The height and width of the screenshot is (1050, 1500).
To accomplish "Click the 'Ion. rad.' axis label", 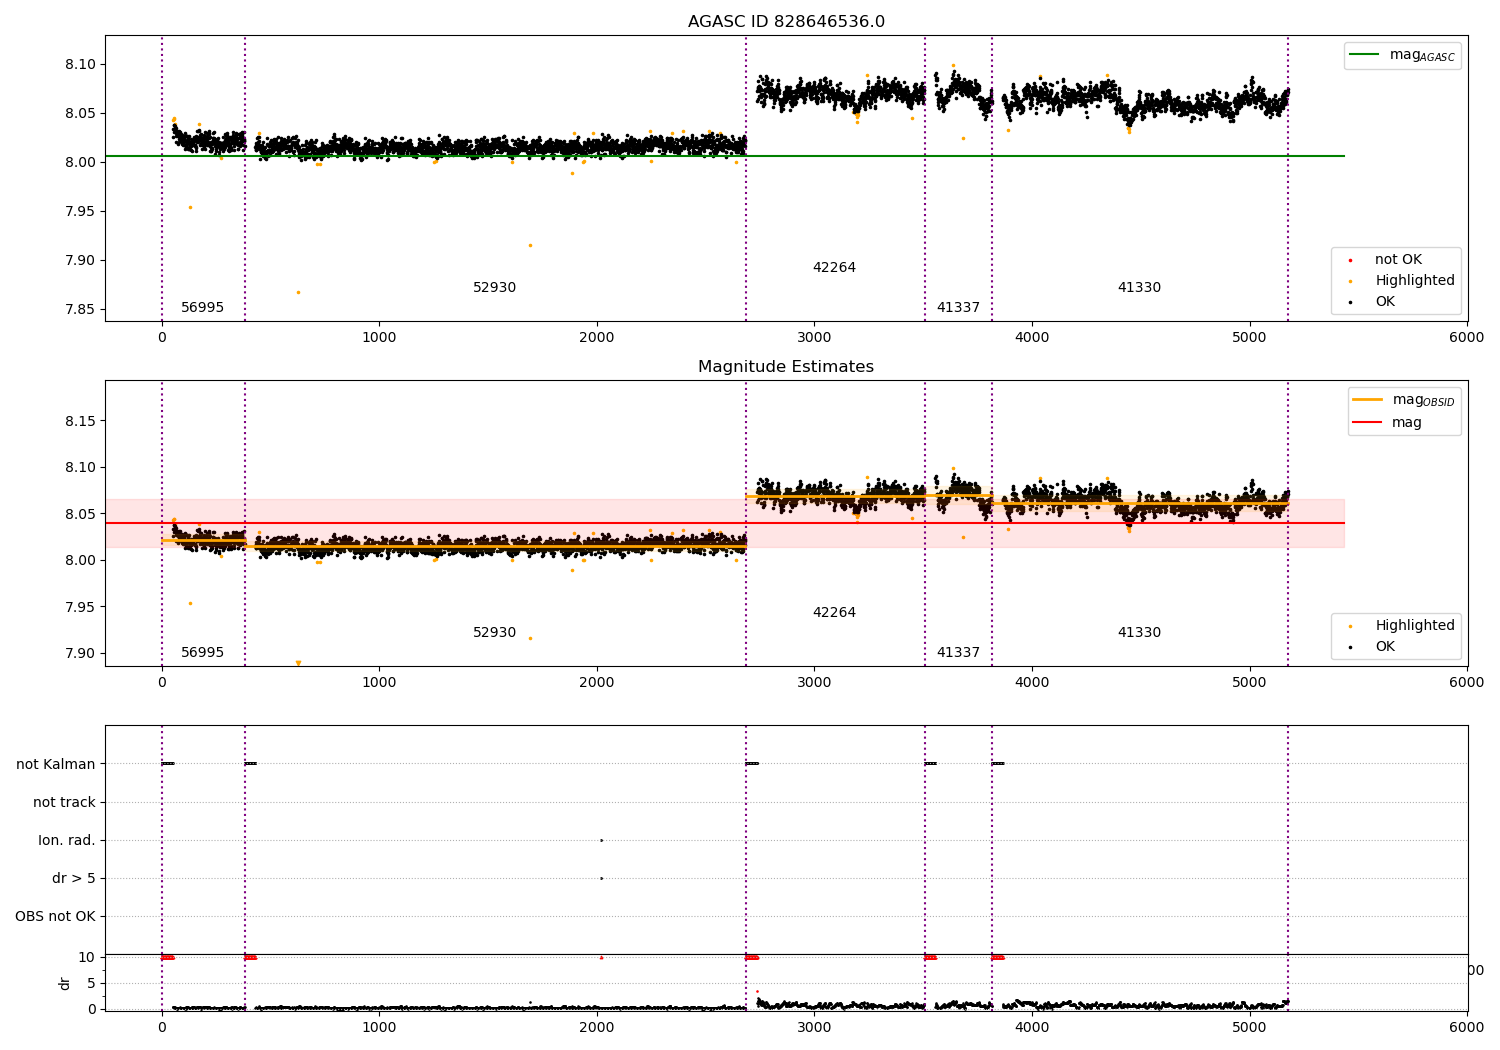I will pyautogui.click(x=67, y=841).
